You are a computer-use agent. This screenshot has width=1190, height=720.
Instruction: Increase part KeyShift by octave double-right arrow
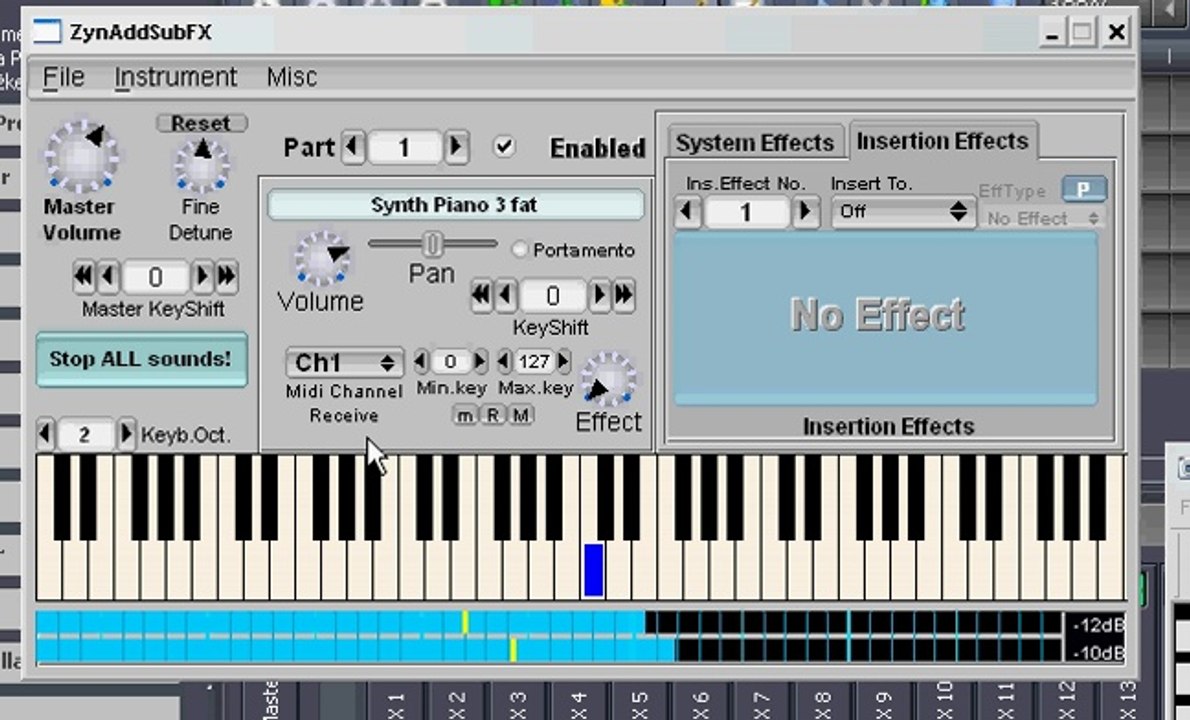624,295
